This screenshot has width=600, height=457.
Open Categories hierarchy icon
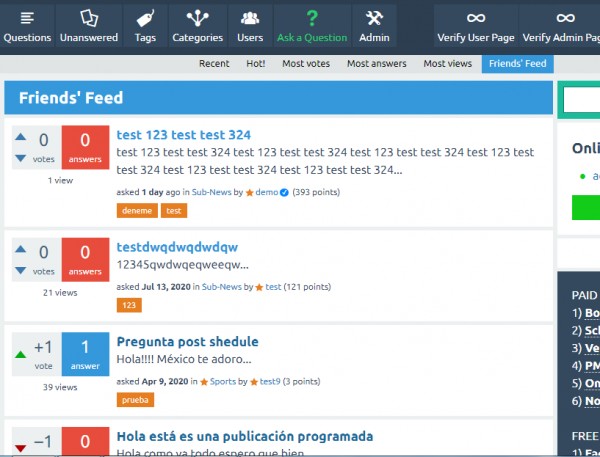click(197, 18)
